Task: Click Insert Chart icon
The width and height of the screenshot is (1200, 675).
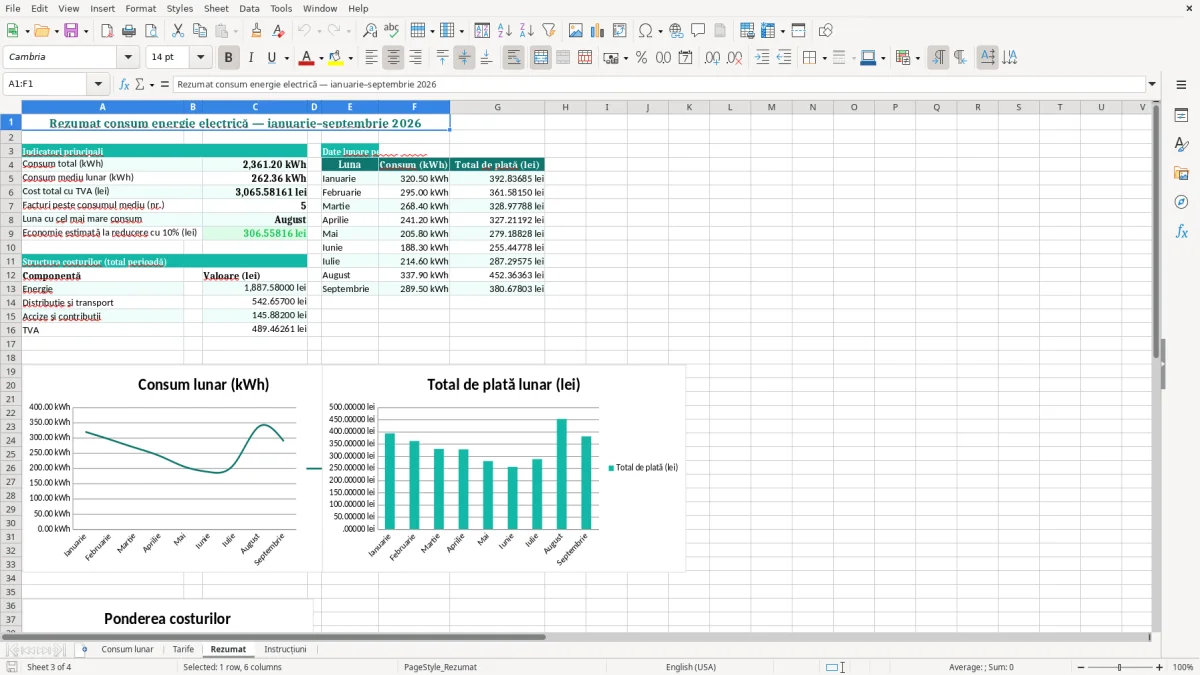Action: coord(598,31)
